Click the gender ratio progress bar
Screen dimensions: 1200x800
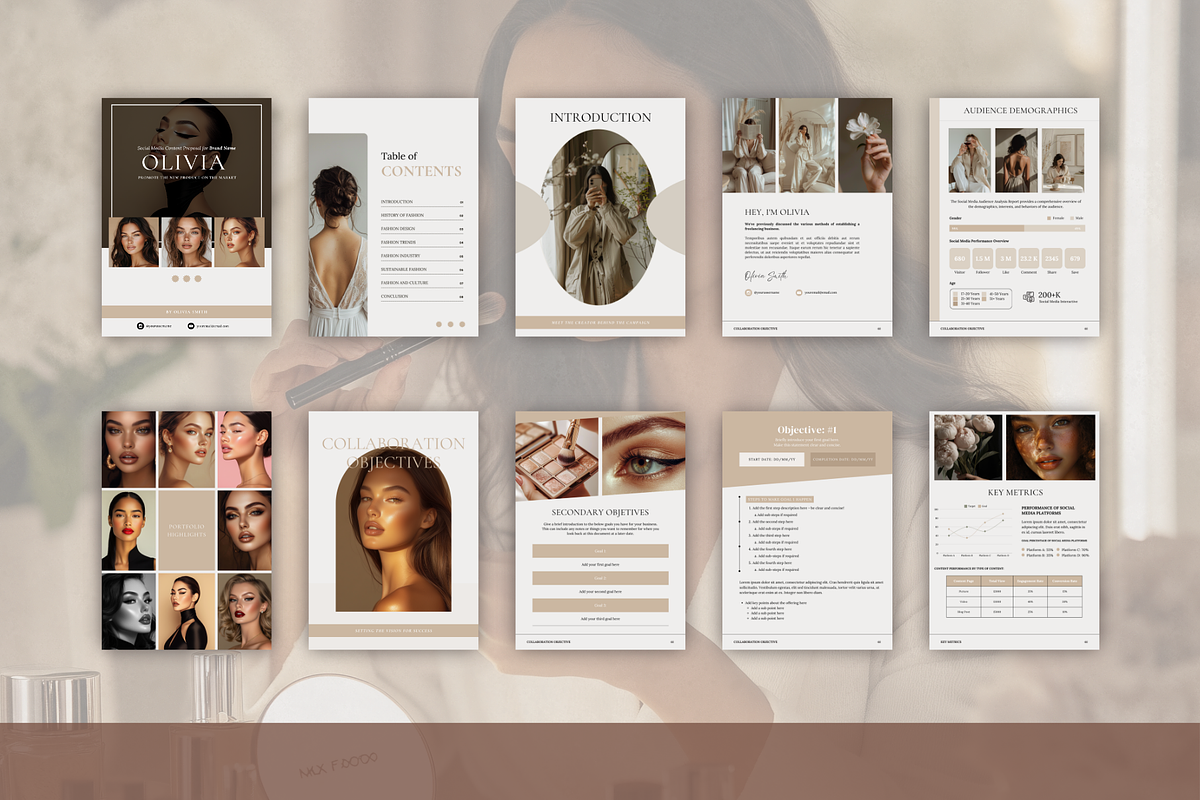click(1018, 228)
